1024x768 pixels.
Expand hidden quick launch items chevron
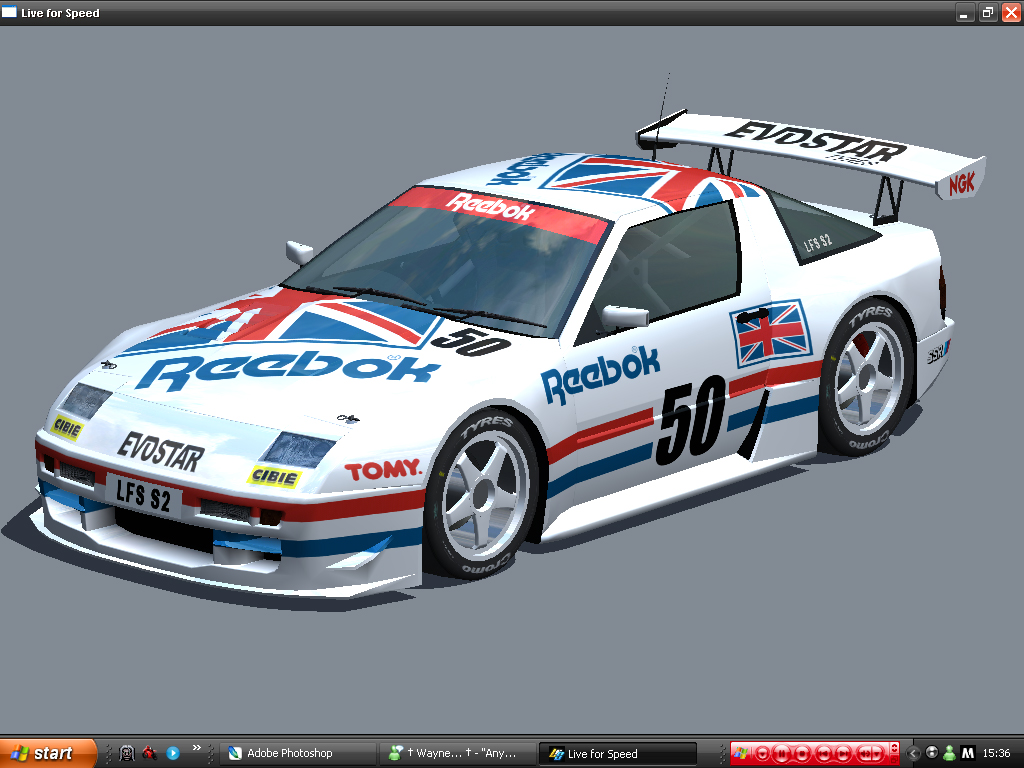(197, 748)
